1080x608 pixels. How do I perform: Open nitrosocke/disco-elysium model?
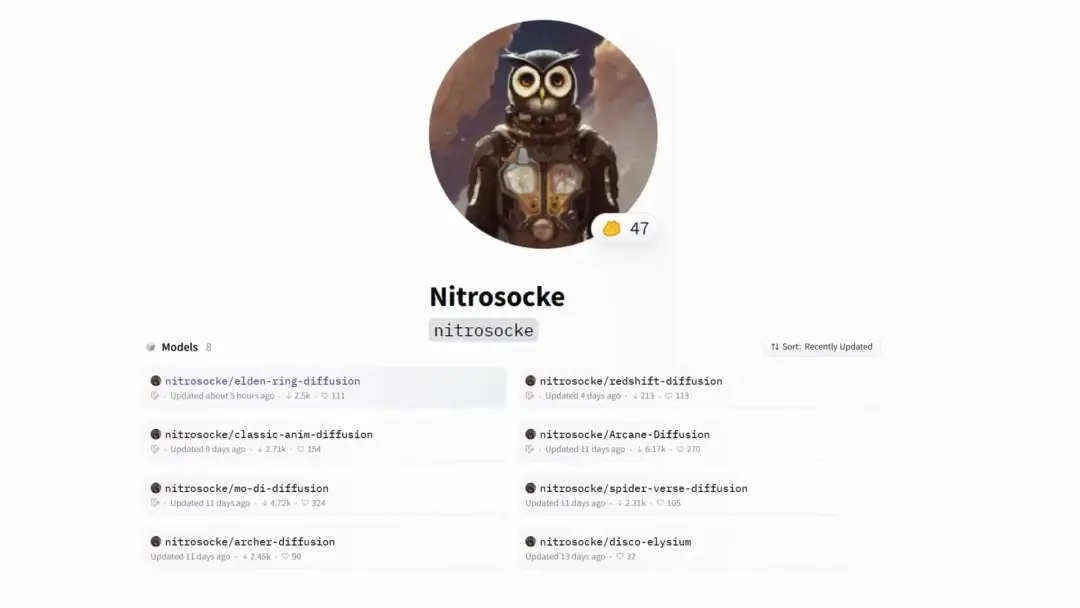click(615, 542)
